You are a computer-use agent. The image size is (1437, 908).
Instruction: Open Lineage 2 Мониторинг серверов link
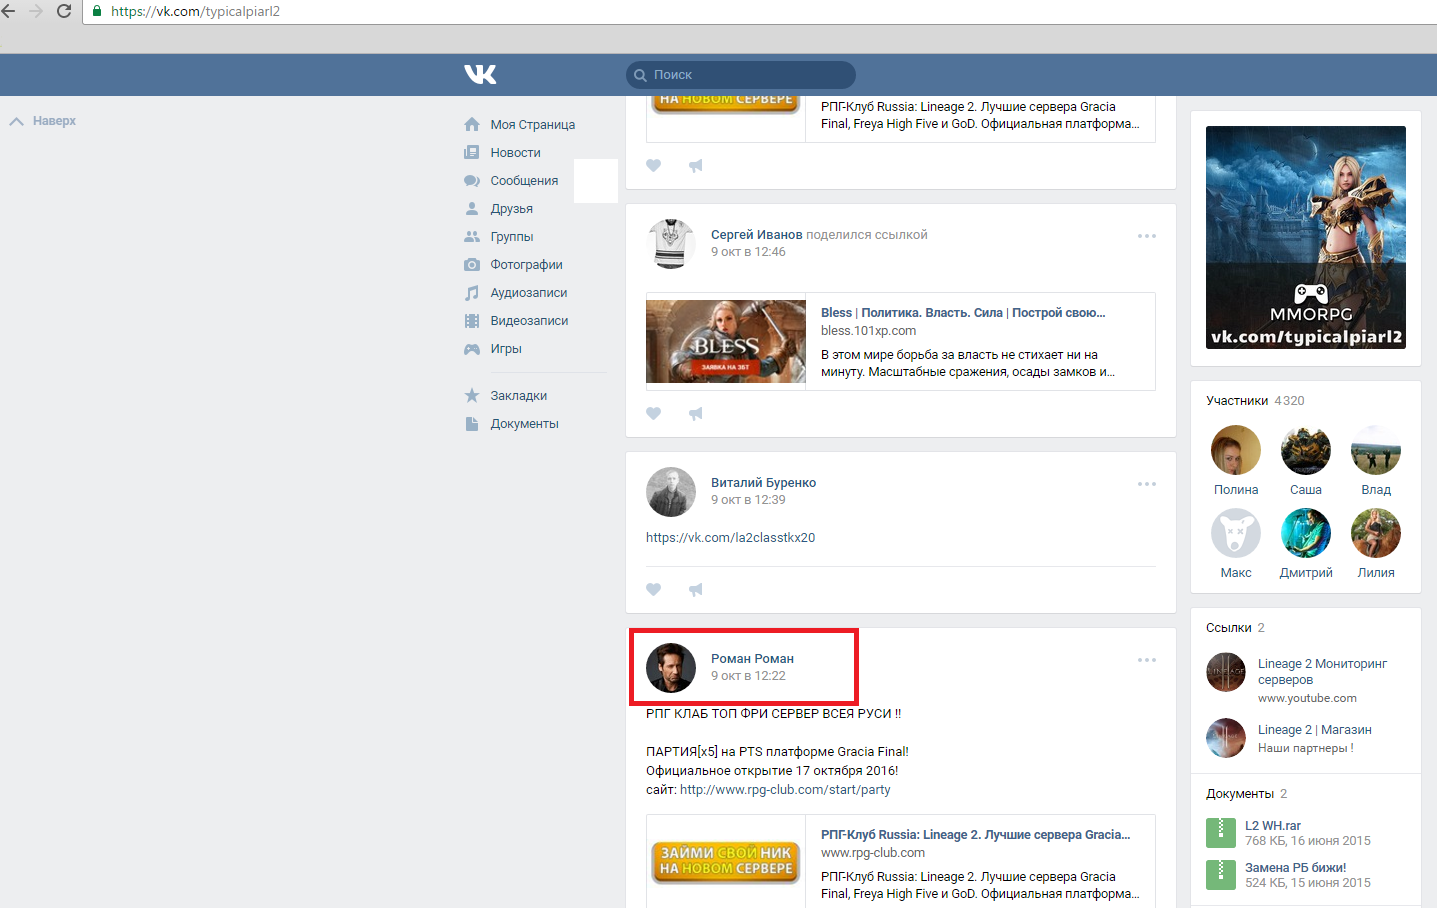point(1322,672)
